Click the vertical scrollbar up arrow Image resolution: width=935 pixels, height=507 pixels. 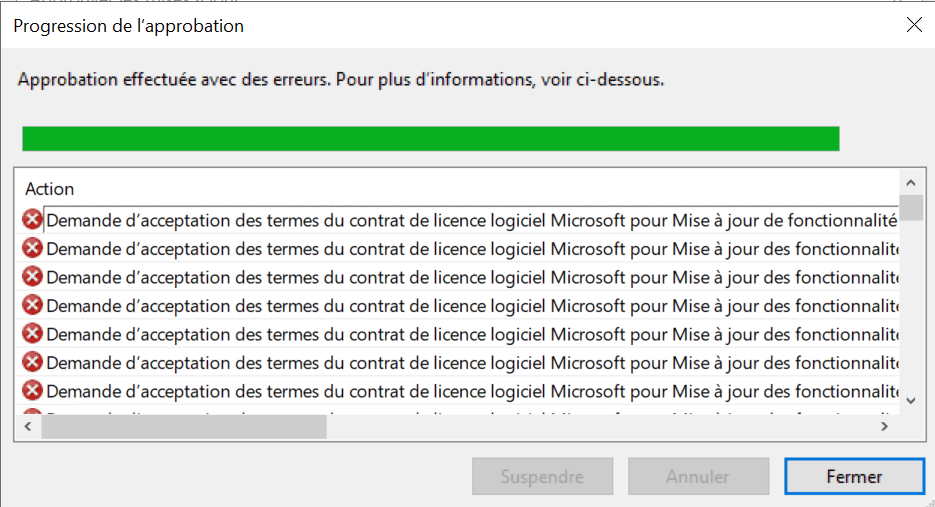911,183
